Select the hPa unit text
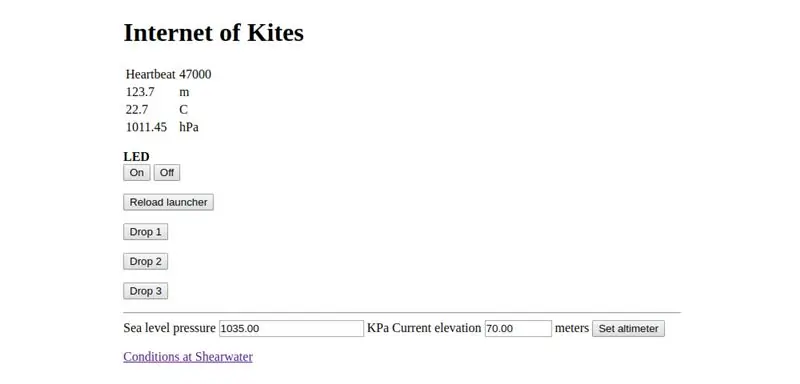This screenshot has width=800, height=384. click(189, 127)
